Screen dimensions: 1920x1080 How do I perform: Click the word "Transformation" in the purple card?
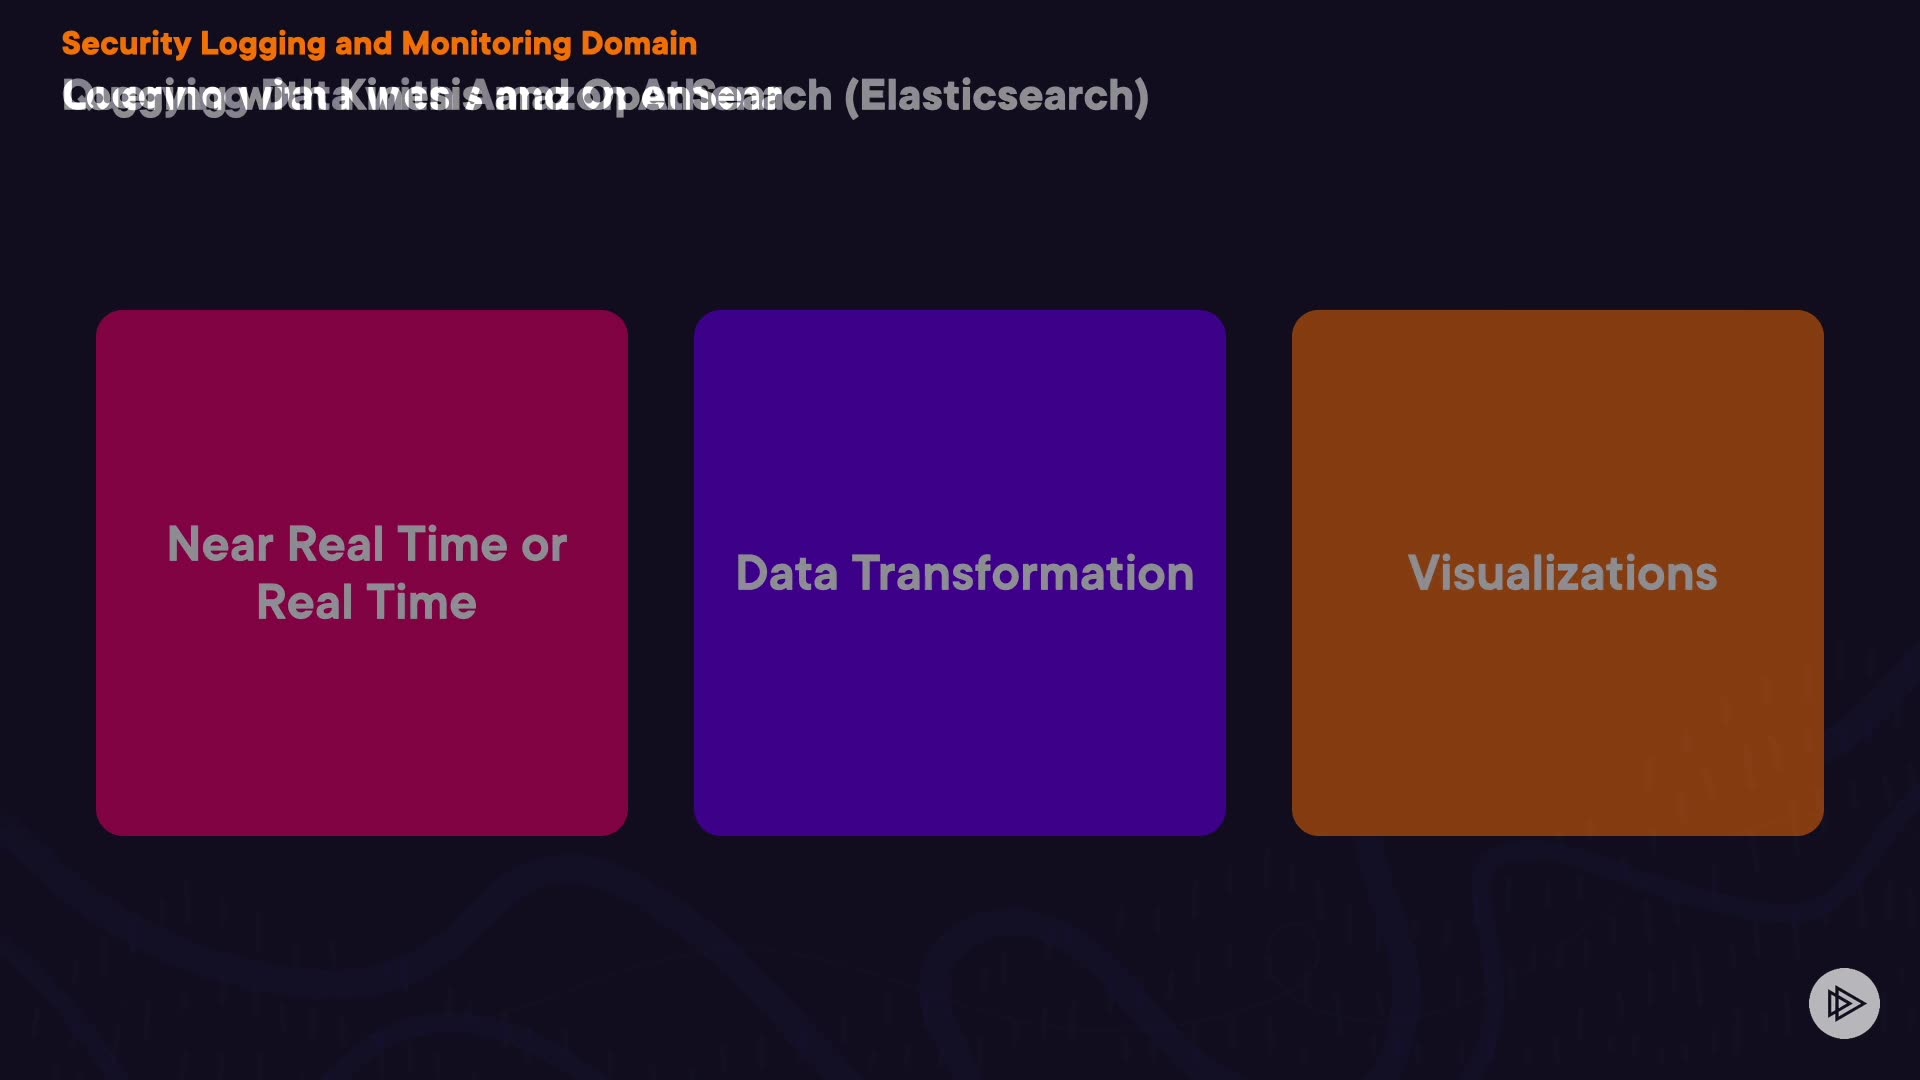point(1023,573)
